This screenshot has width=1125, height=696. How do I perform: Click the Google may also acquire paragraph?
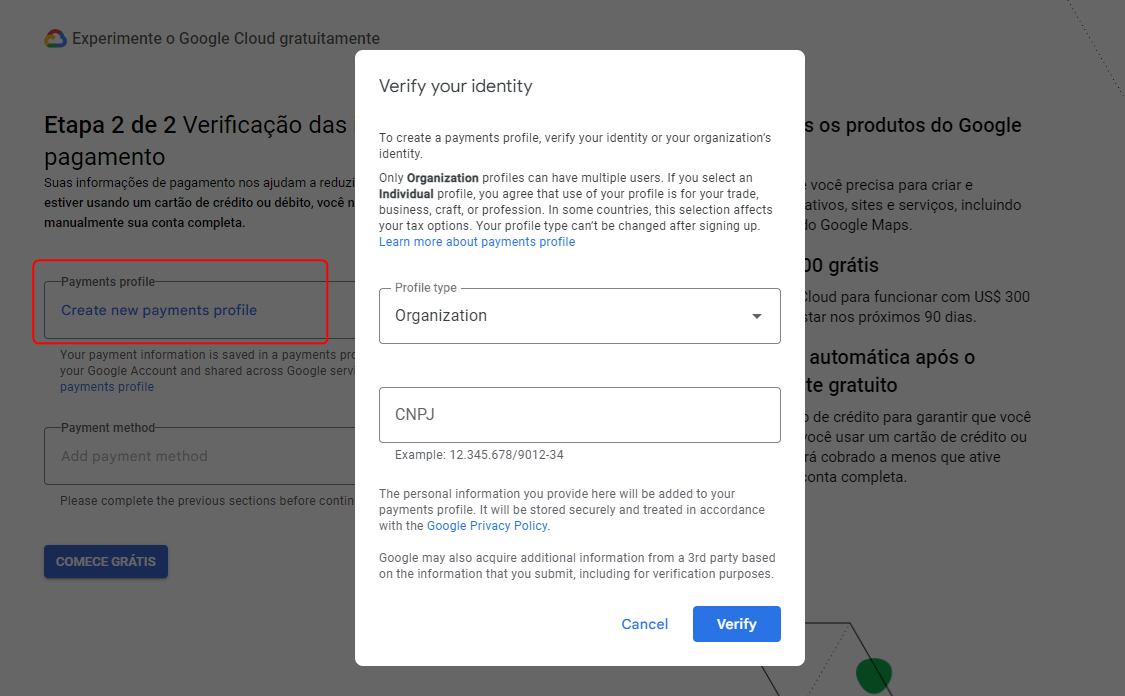click(577, 565)
